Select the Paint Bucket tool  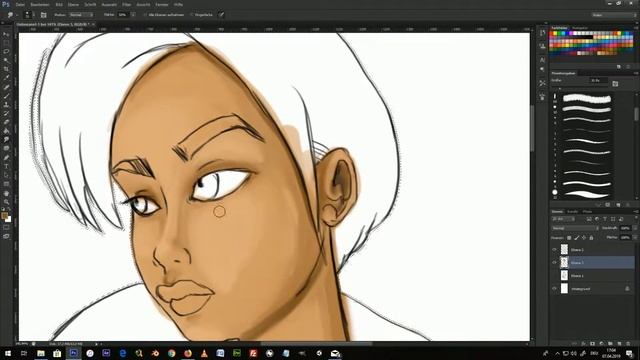coord(6,131)
